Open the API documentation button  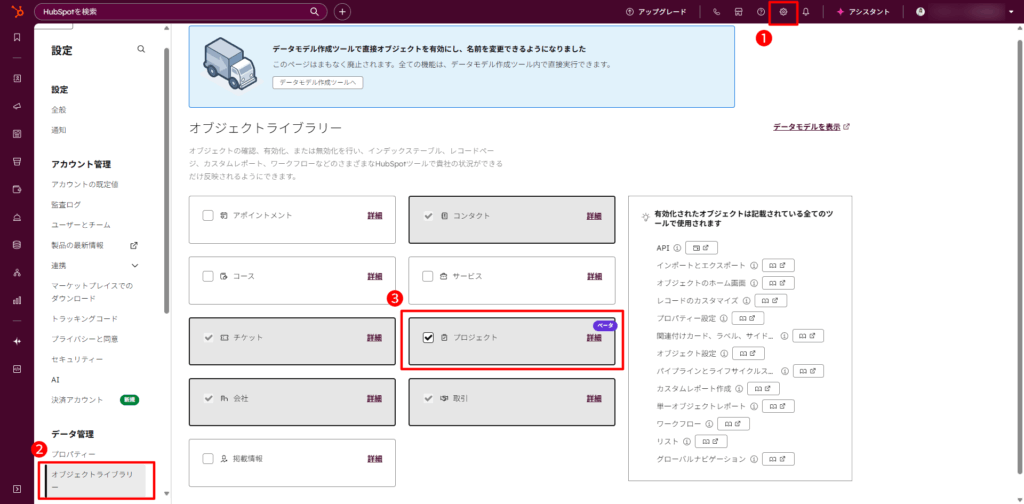(x=701, y=248)
